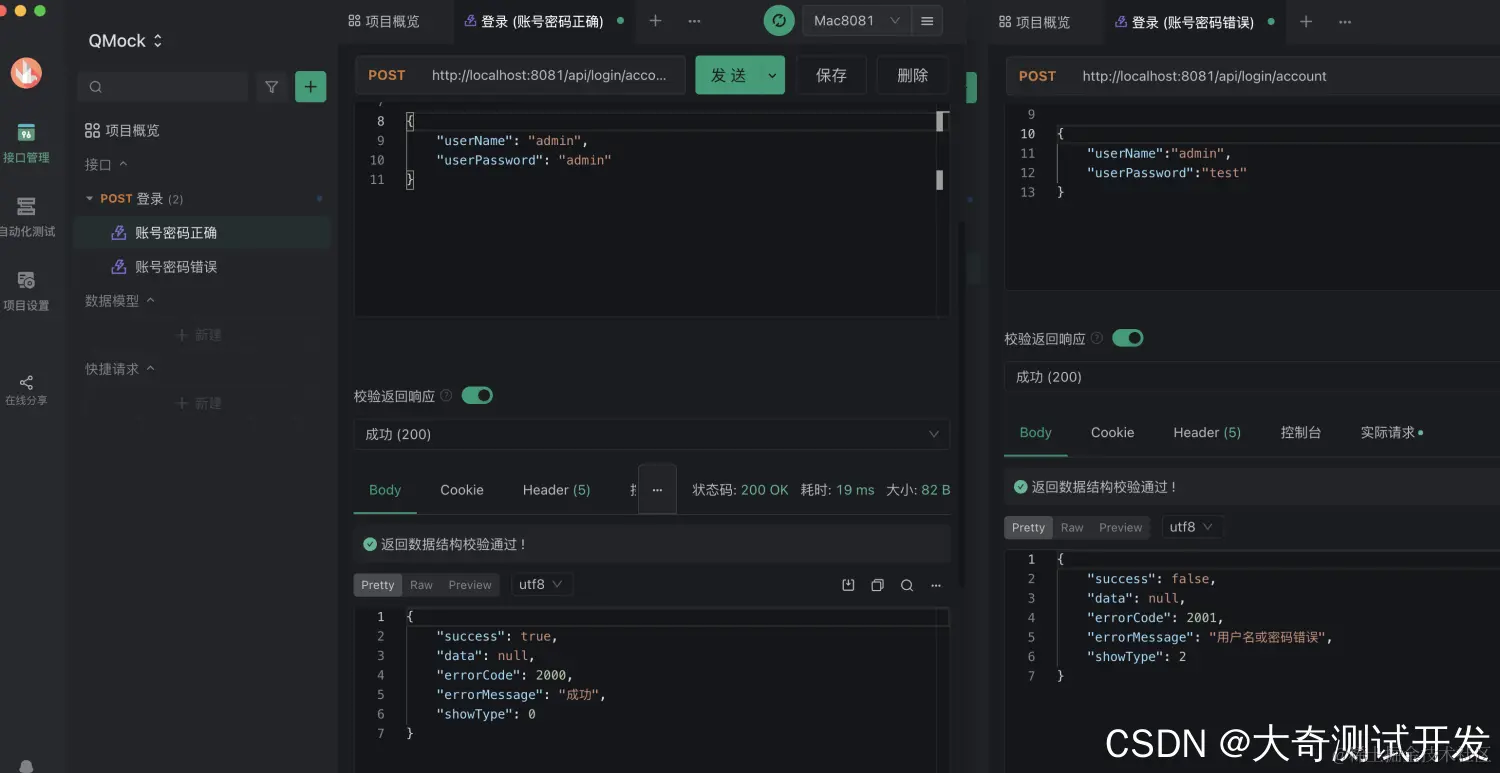Copy the response body with the copy icon
1500x773 pixels.
coord(877,584)
